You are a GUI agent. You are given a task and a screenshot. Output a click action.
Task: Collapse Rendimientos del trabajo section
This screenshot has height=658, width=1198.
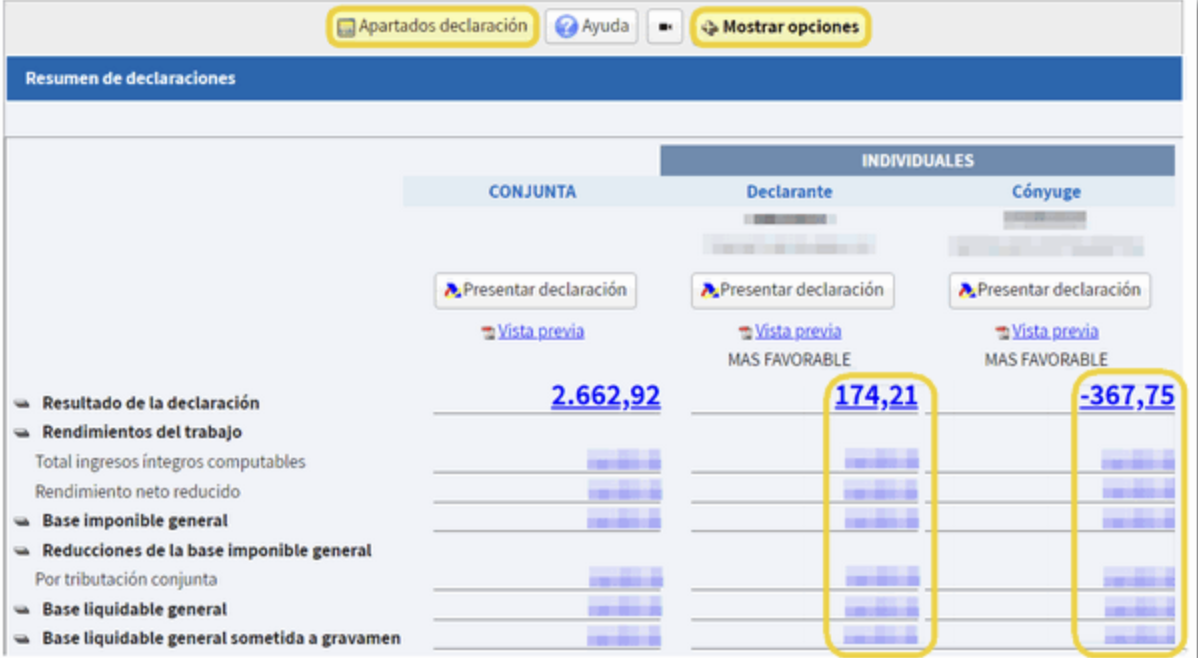point(22,433)
